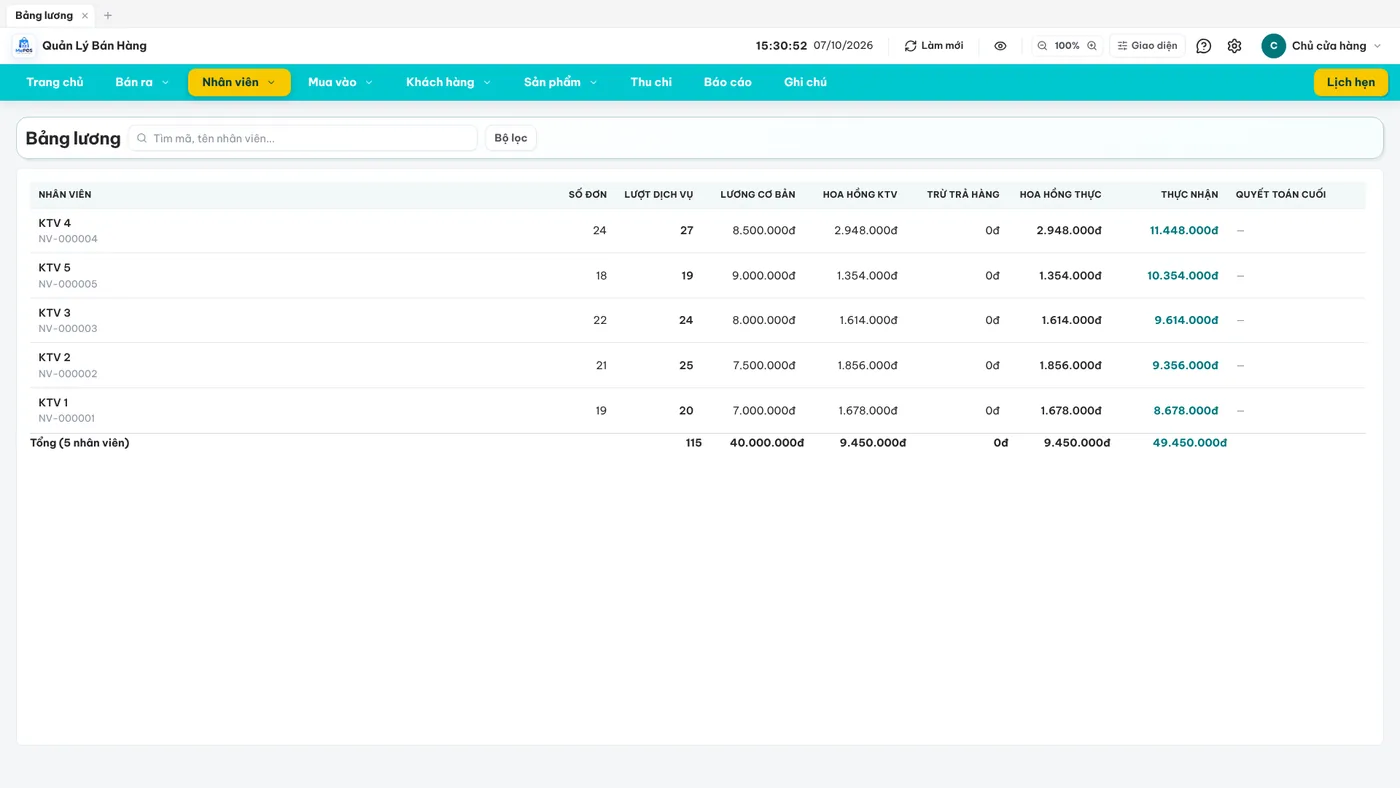
Task: Open the settings gear icon
Action: (x=1234, y=46)
